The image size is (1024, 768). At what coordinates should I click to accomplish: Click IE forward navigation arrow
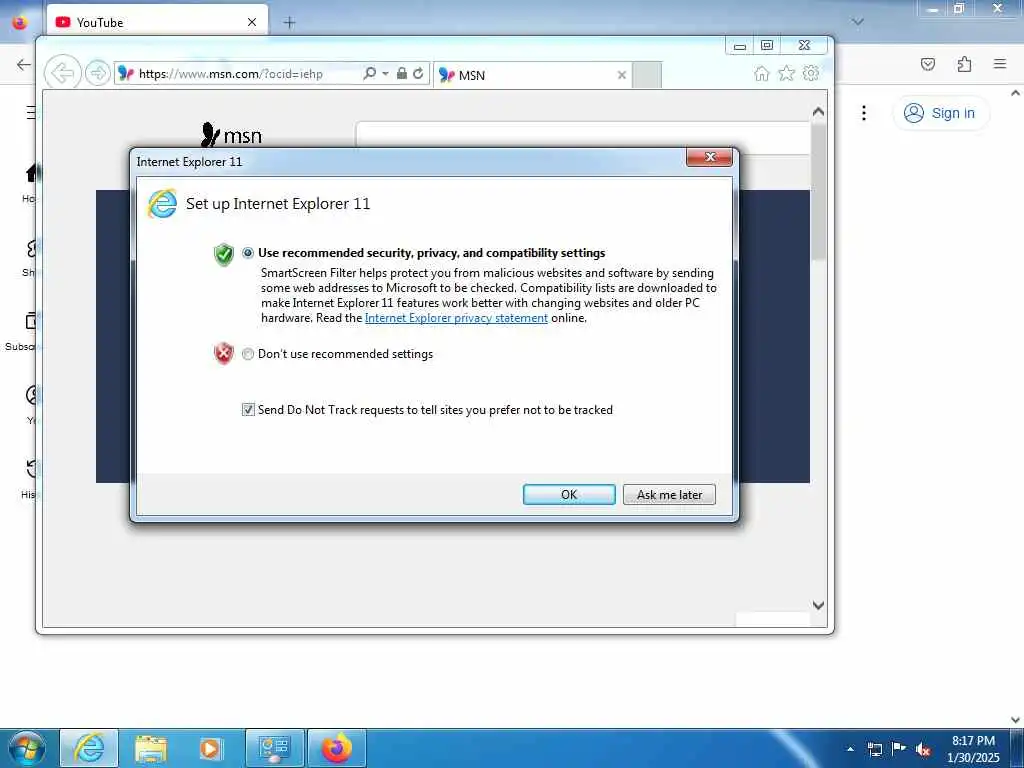point(97,72)
